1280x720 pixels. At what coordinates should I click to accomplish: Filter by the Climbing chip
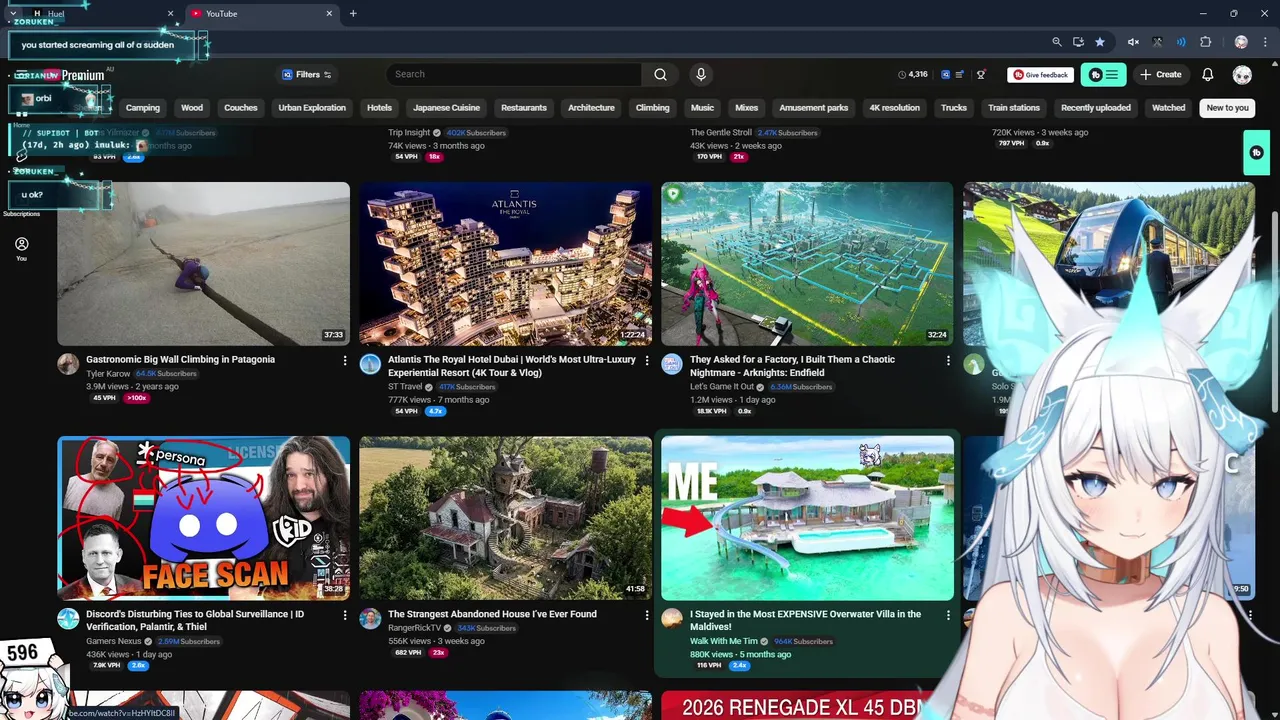pos(652,108)
